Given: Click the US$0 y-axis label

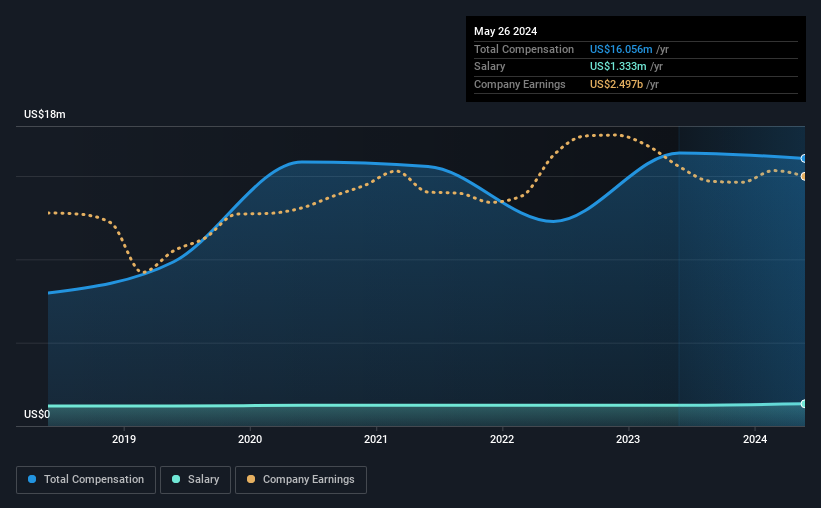Looking at the screenshot, I should 37,414.
